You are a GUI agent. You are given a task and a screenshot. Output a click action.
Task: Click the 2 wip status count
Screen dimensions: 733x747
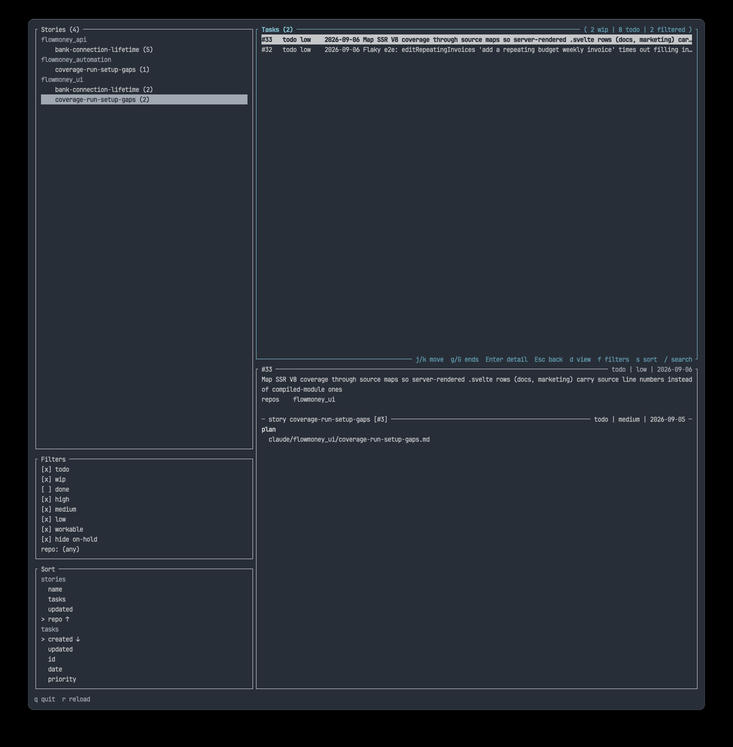599,30
